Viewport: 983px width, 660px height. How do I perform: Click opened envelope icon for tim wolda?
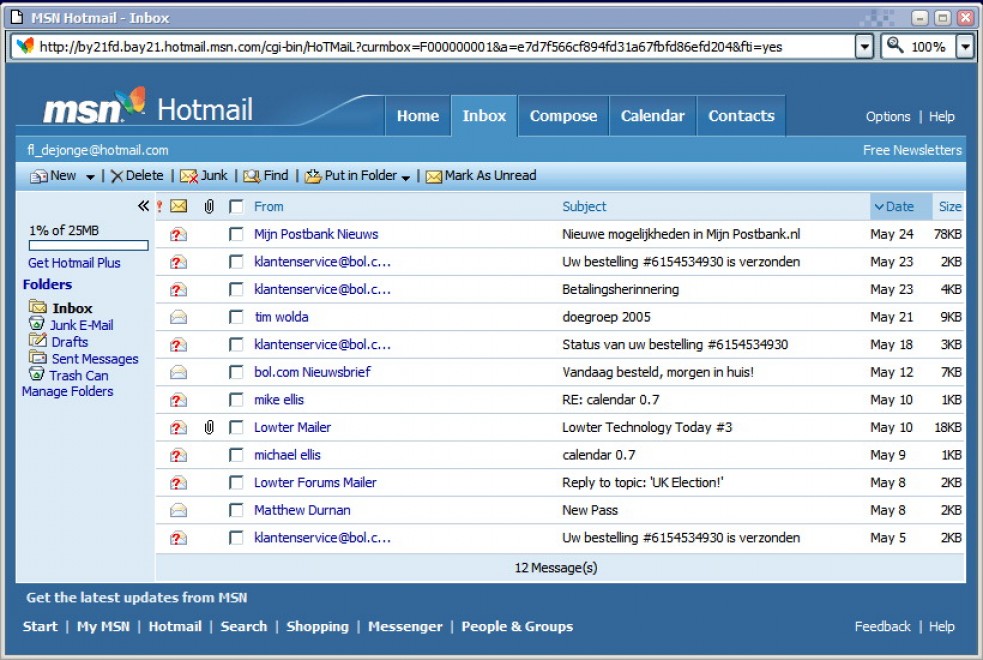click(x=179, y=317)
